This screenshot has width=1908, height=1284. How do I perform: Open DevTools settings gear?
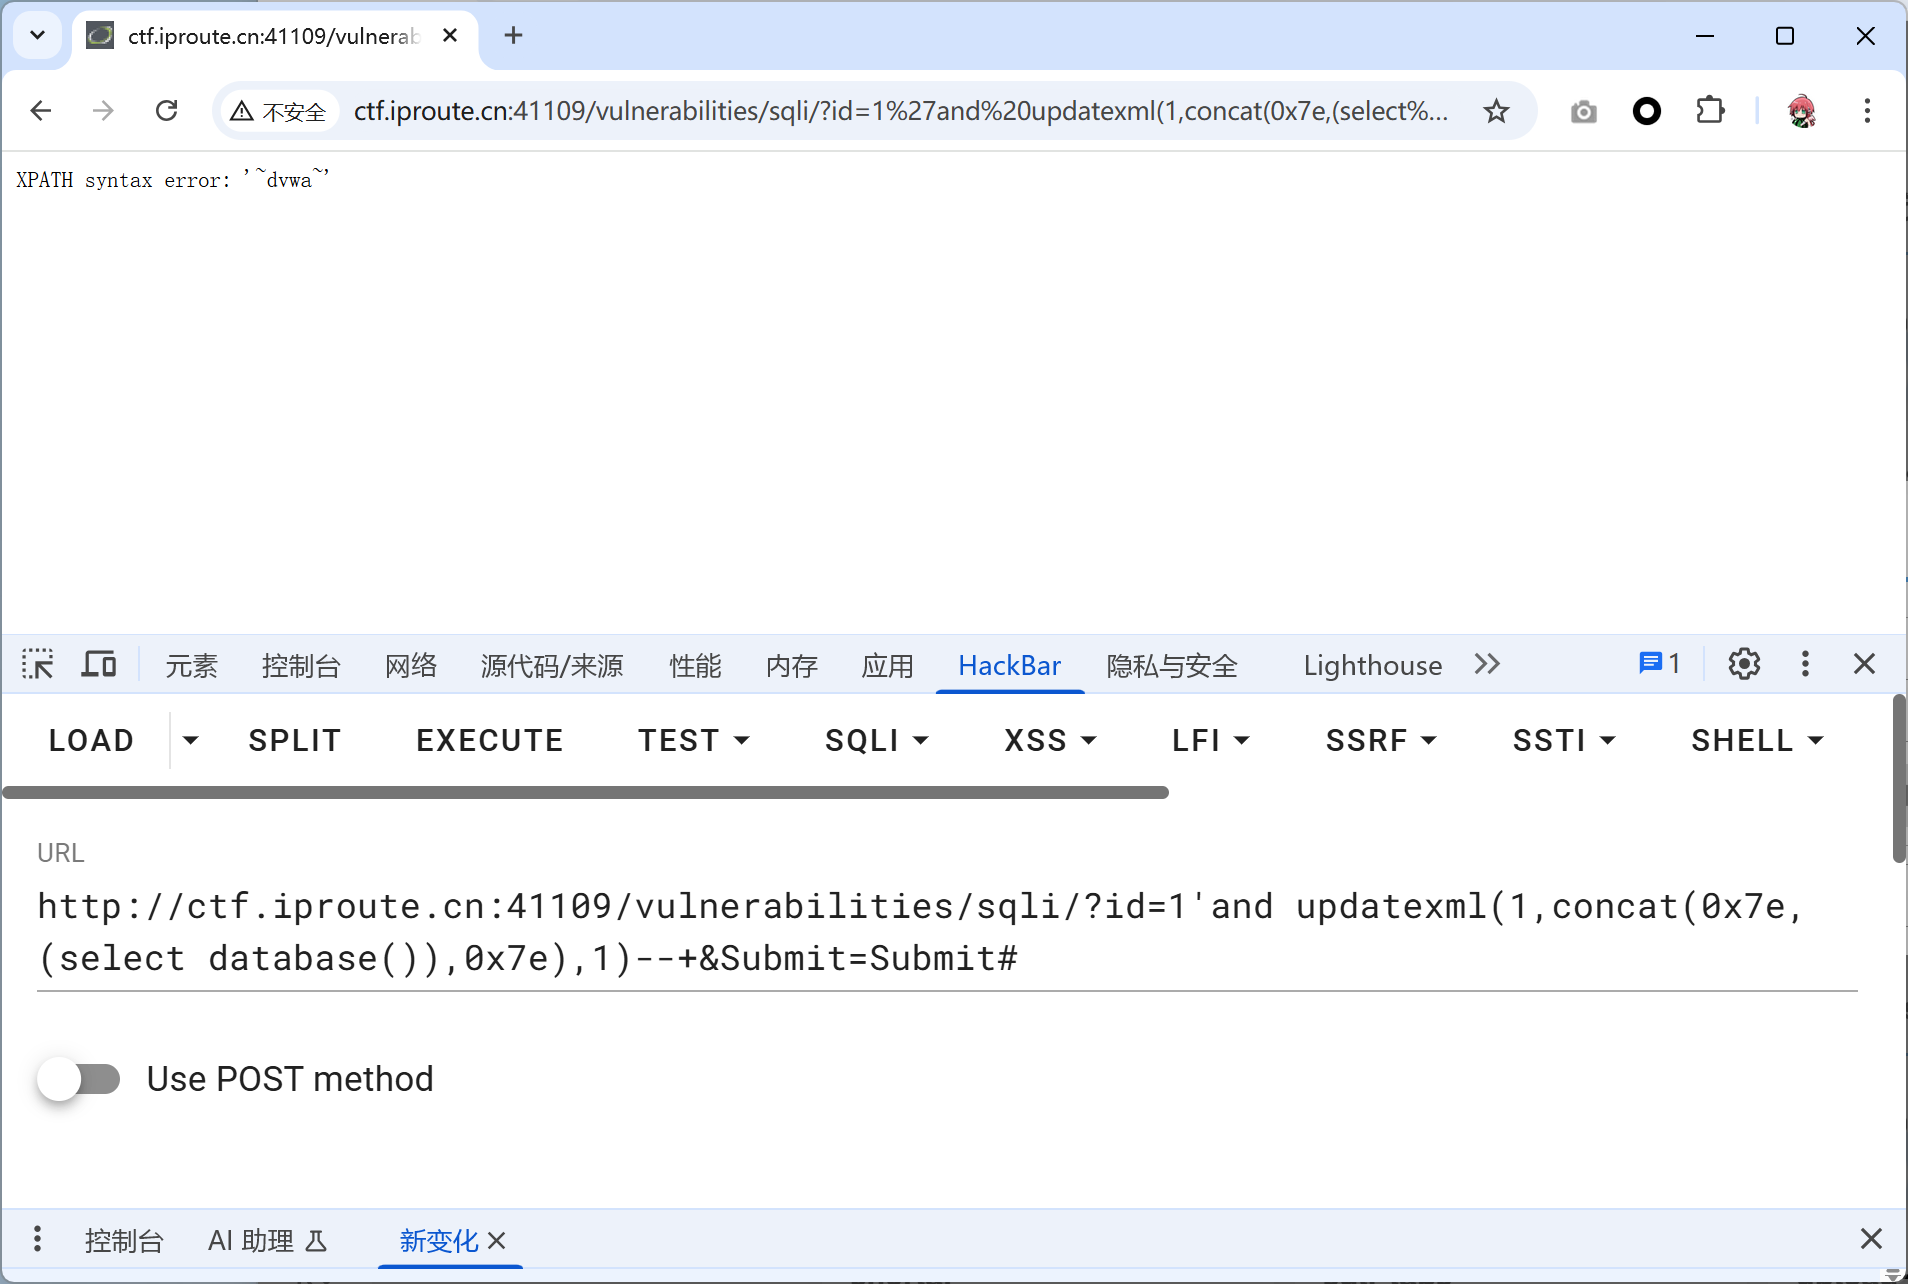tap(1744, 664)
